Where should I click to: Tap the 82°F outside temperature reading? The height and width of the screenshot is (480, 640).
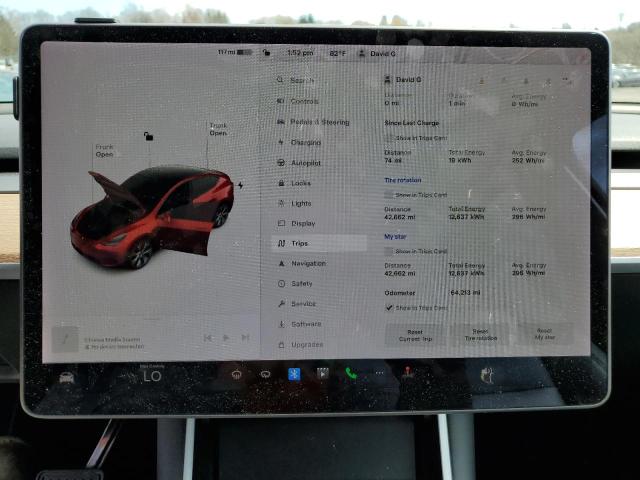(x=338, y=53)
